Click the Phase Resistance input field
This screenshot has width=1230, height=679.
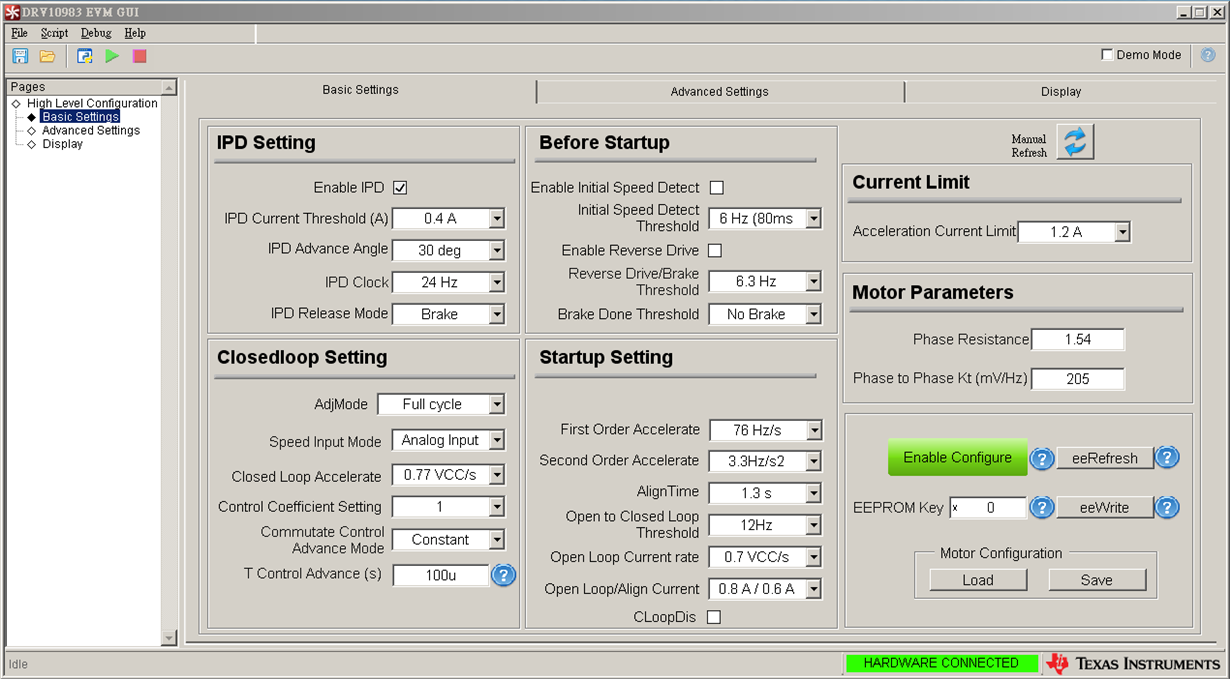[x=1078, y=340]
